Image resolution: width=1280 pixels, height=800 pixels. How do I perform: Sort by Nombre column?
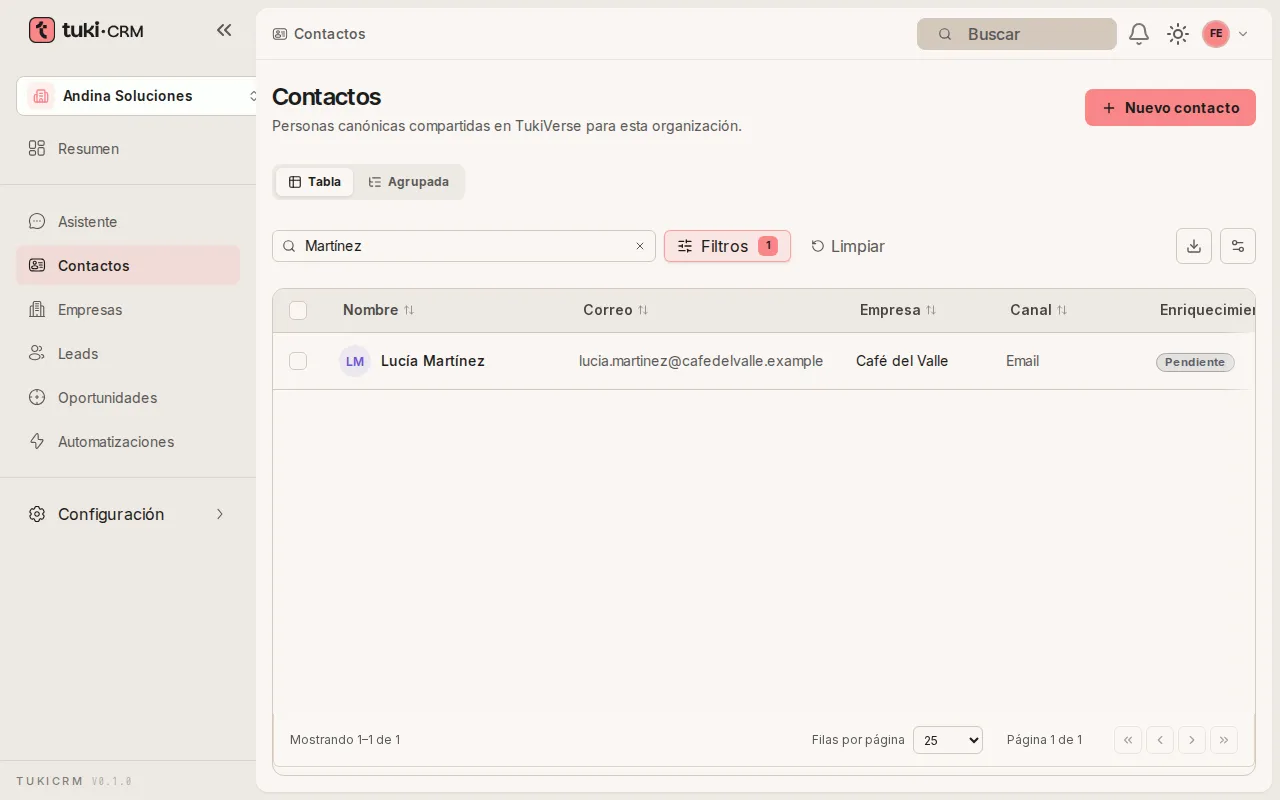tap(378, 310)
